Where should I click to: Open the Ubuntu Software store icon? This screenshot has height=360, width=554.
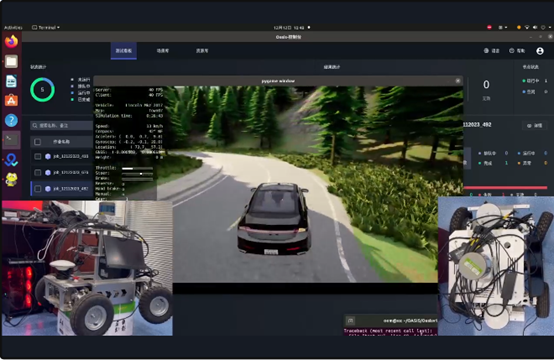point(11,101)
